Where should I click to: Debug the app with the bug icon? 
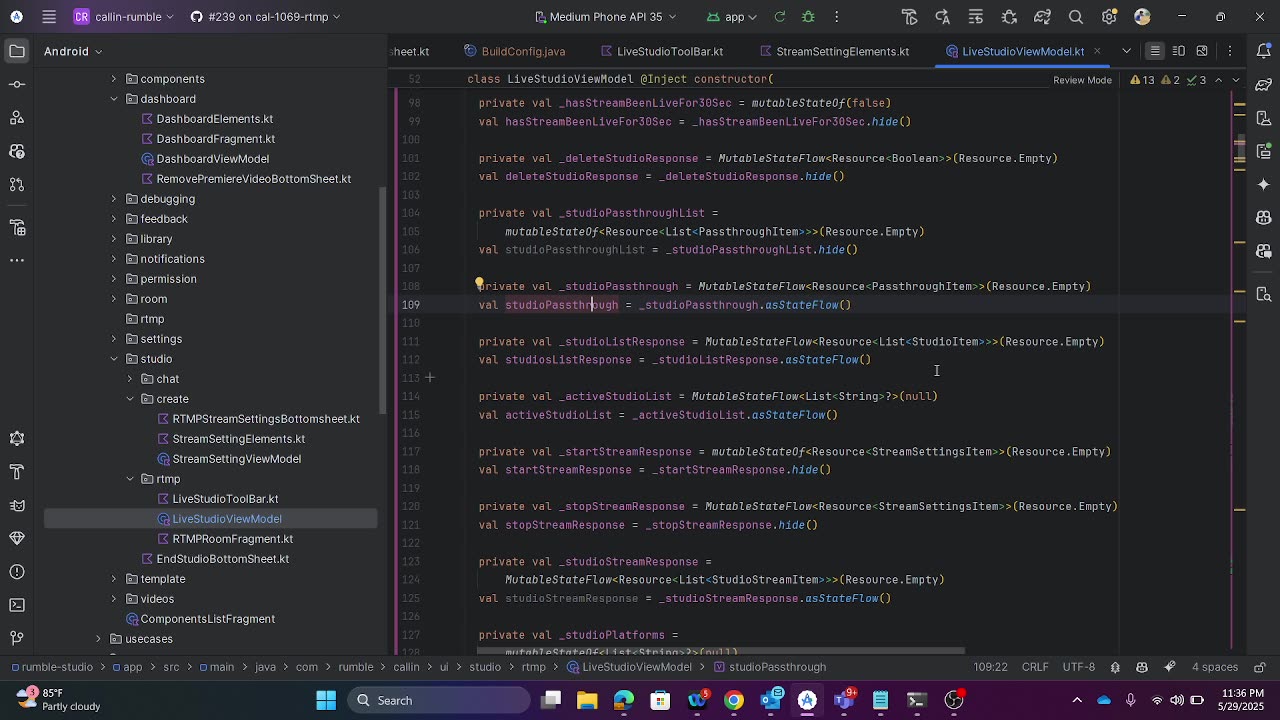(808, 17)
